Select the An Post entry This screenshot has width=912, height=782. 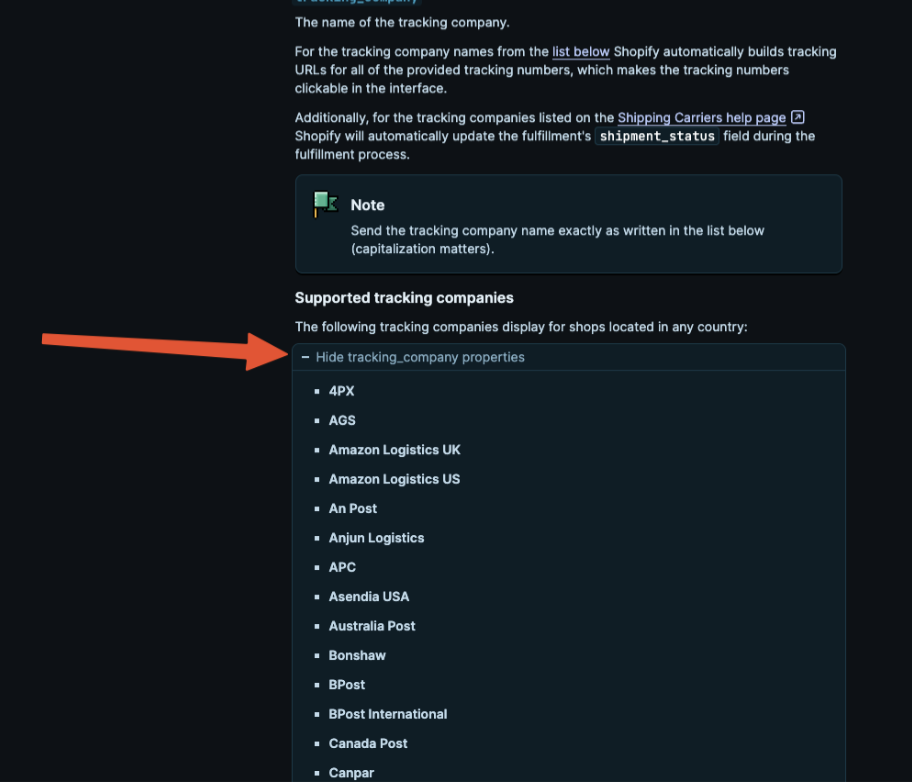point(353,508)
